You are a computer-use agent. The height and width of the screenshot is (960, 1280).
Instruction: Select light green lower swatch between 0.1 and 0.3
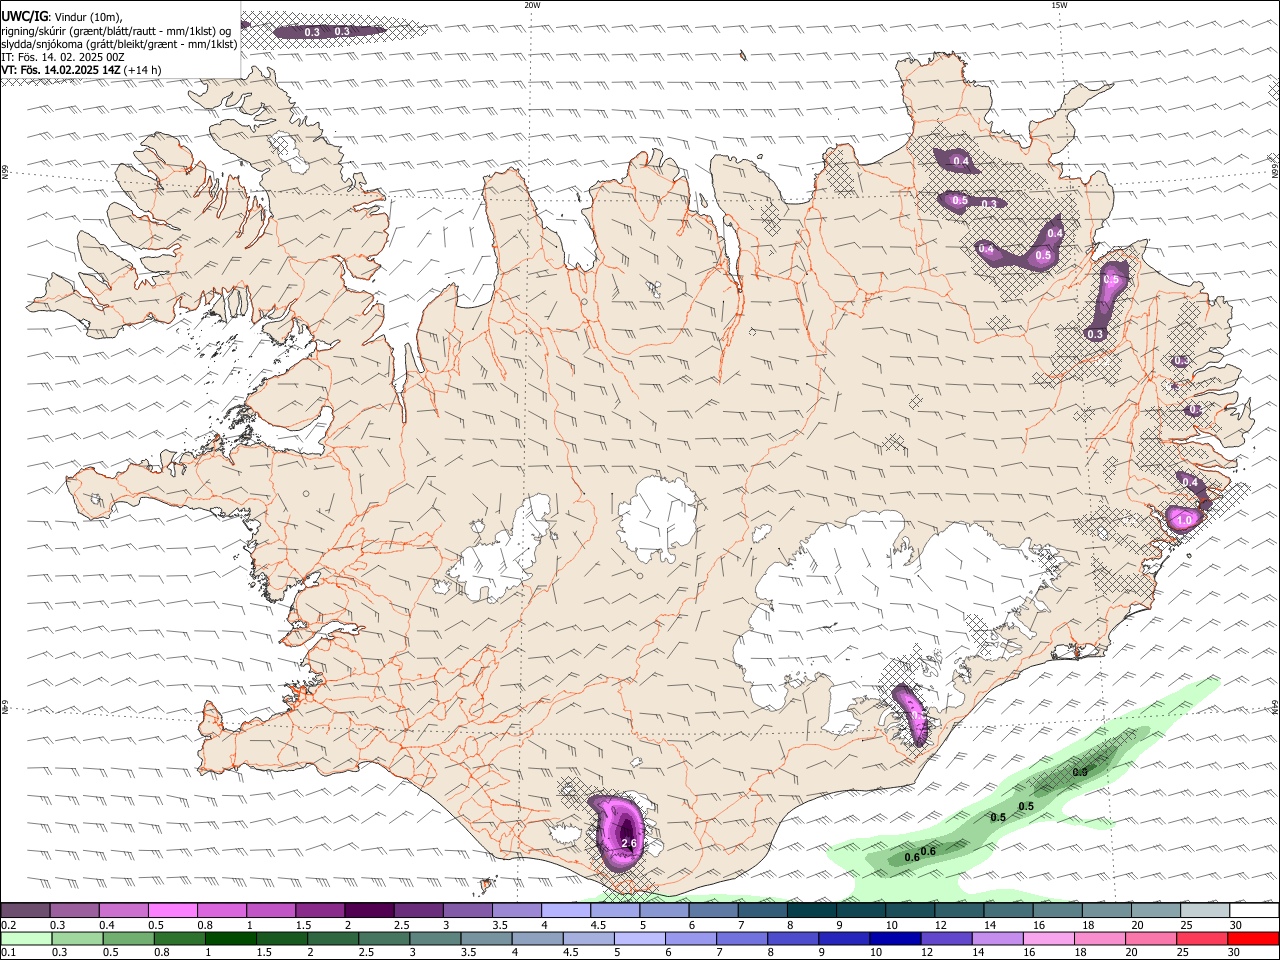(x=26, y=938)
